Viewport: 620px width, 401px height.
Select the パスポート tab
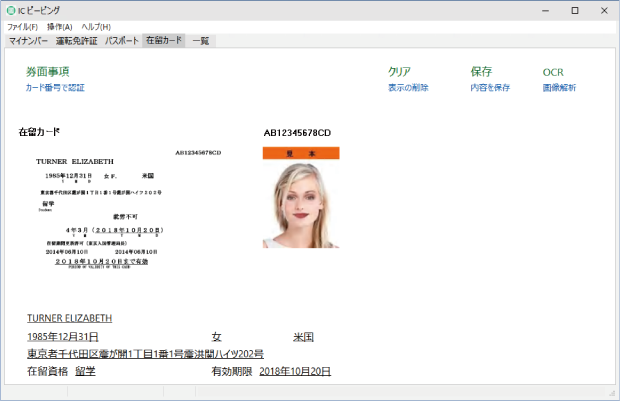tap(122, 41)
